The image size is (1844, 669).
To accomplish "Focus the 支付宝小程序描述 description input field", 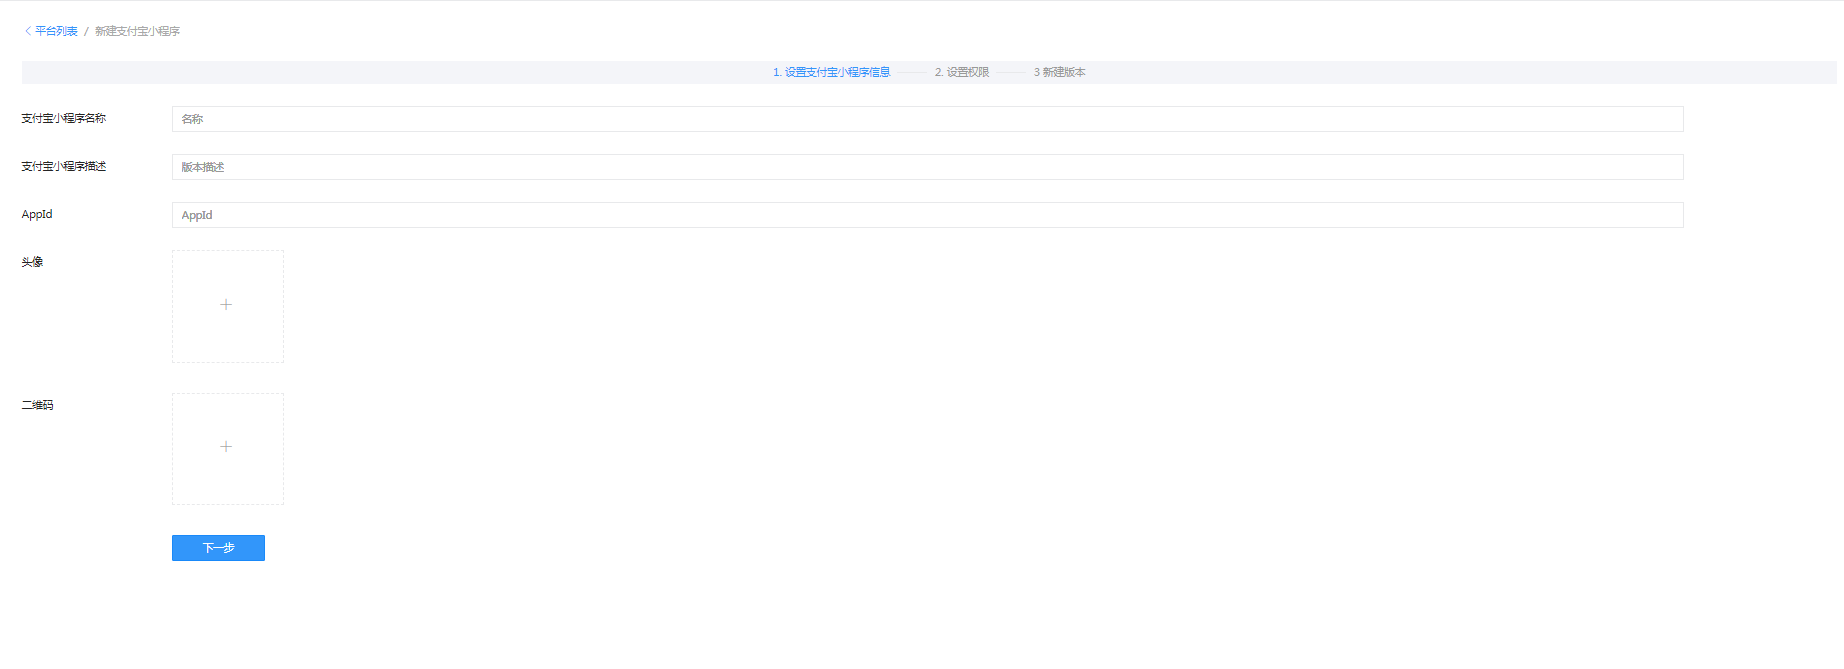I will point(927,167).
